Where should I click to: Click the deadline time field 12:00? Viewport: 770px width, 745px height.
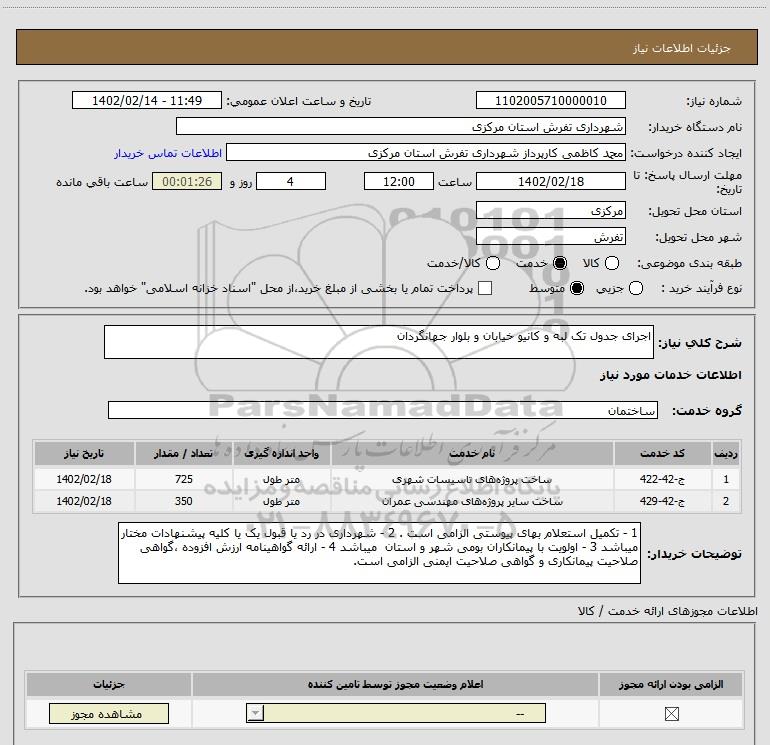click(399, 181)
